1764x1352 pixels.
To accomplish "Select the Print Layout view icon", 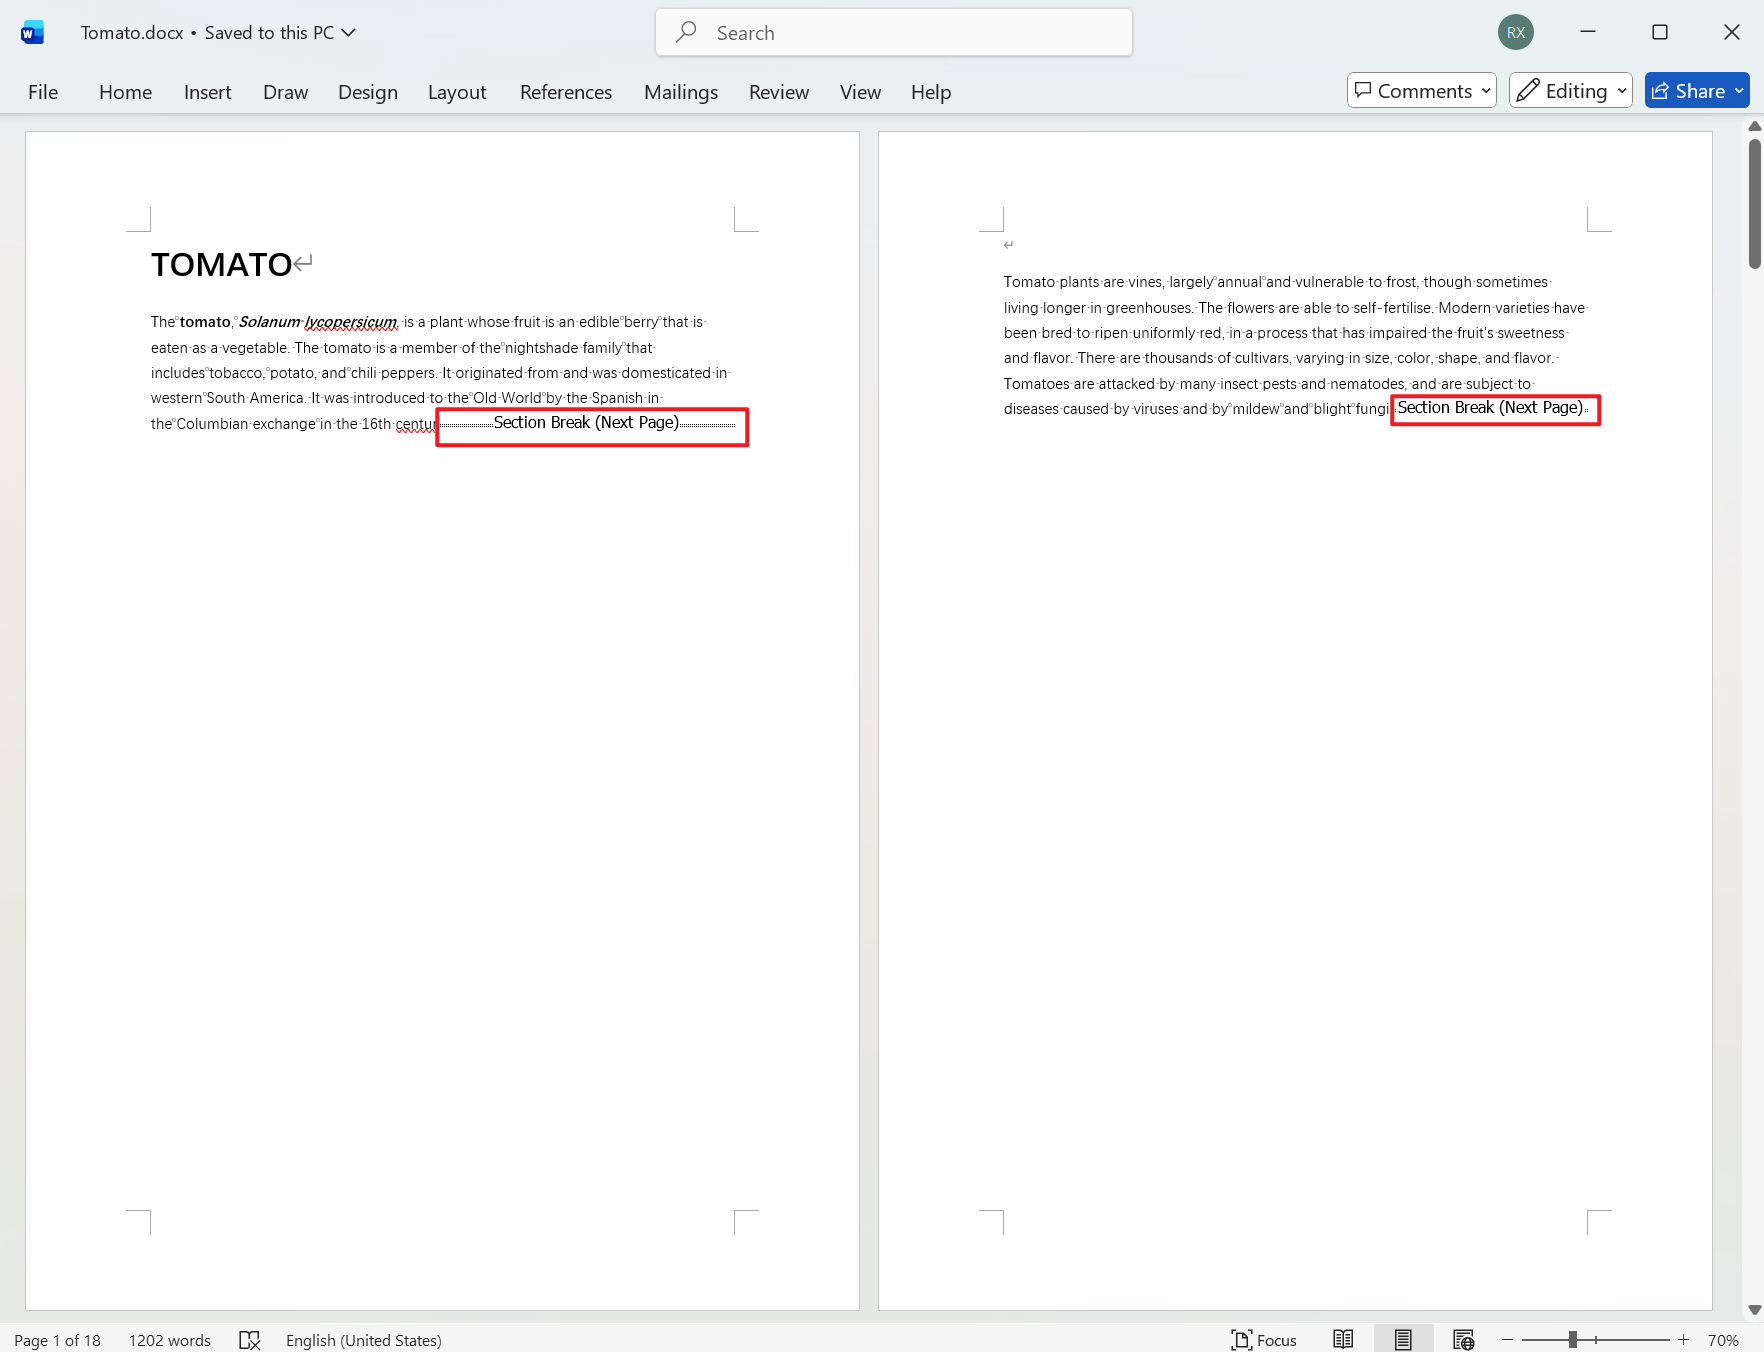I will tap(1402, 1339).
